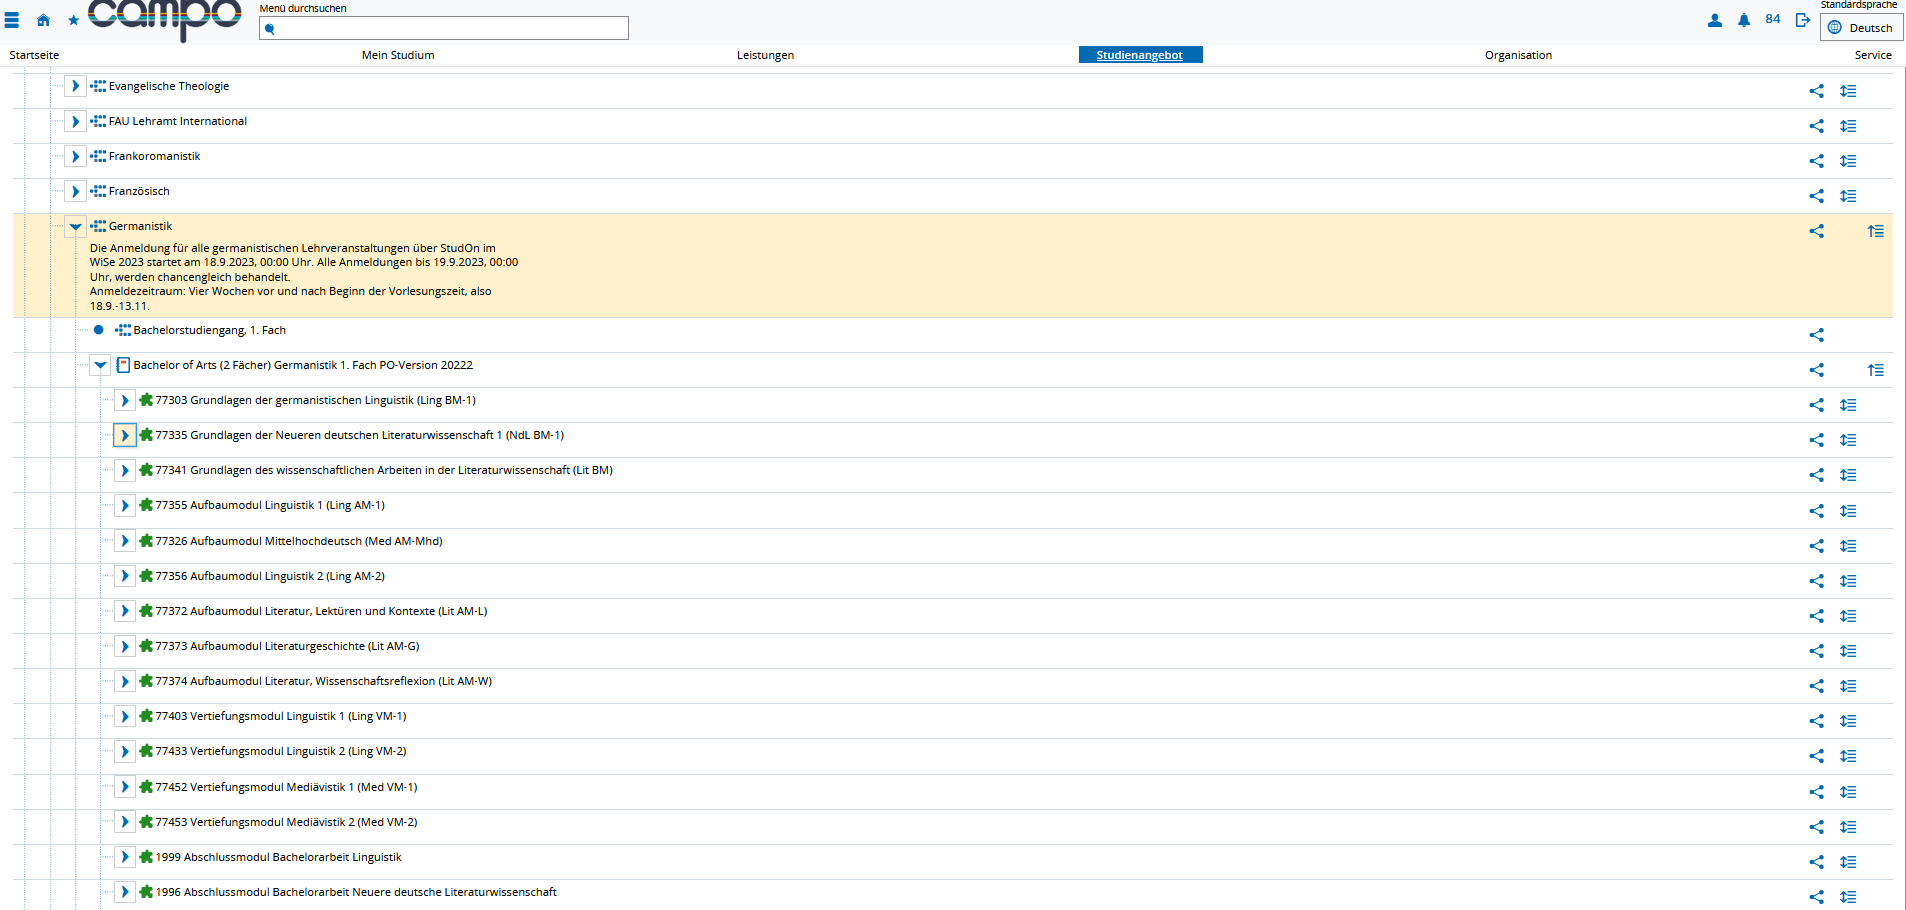1906x910 pixels.
Task: Expand module 77335 Grundlagen Neuere Literaturwissenschaft
Action: [x=124, y=435]
